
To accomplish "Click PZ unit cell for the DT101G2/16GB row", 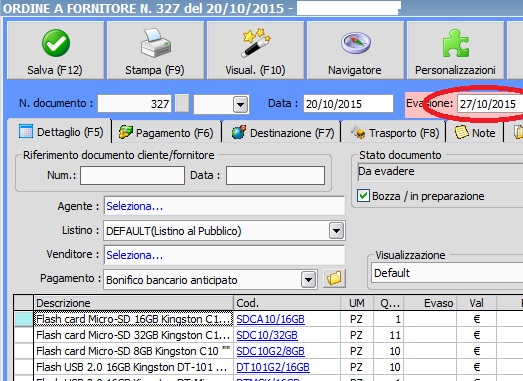I will tap(357, 367).
